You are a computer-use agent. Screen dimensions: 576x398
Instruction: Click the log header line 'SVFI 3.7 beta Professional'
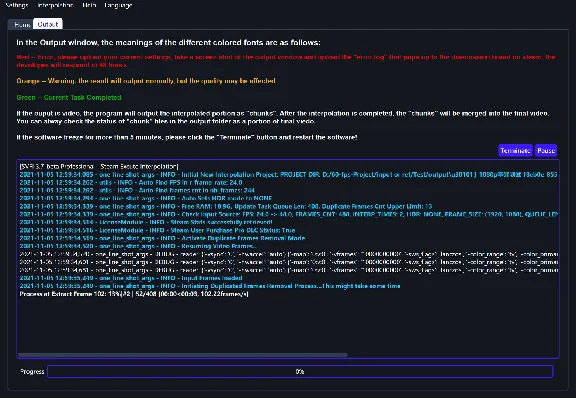(99, 166)
